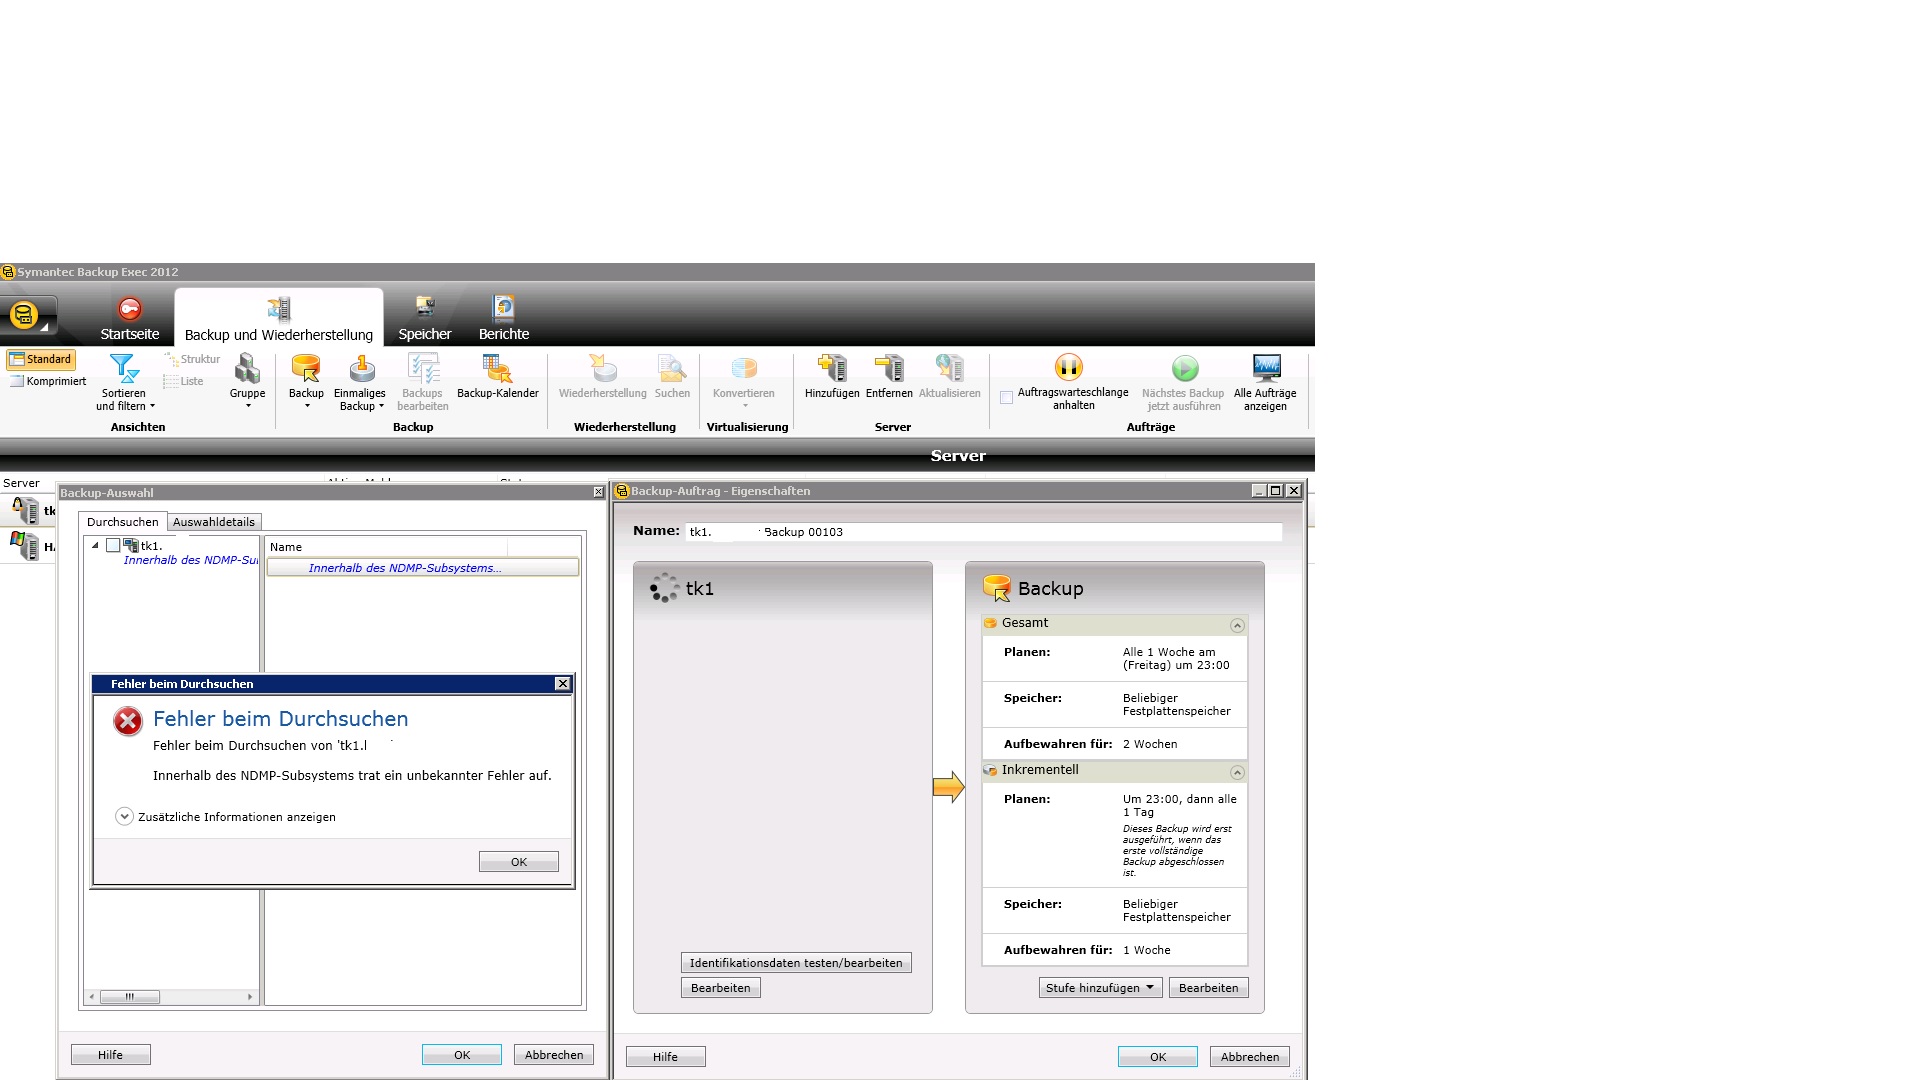Click OK in the error dialog
Viewport: 1920px width, 1080px height.
pos(518,862)
